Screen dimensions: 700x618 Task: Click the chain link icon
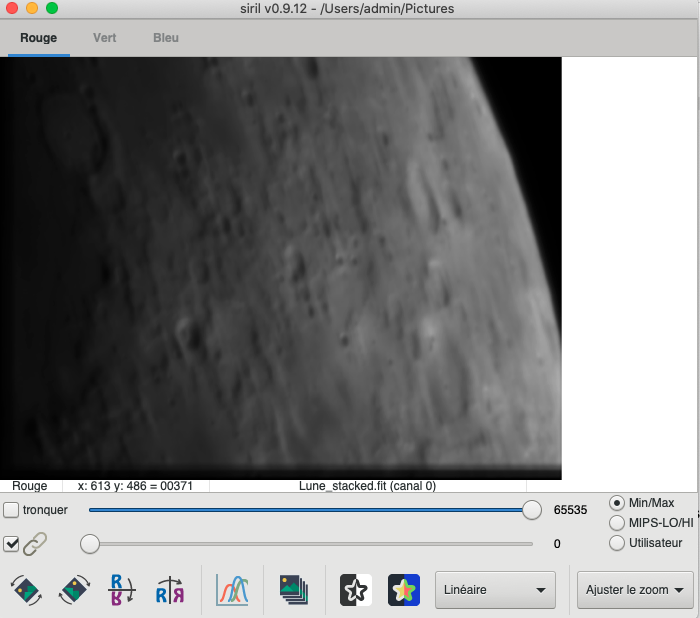35,544
